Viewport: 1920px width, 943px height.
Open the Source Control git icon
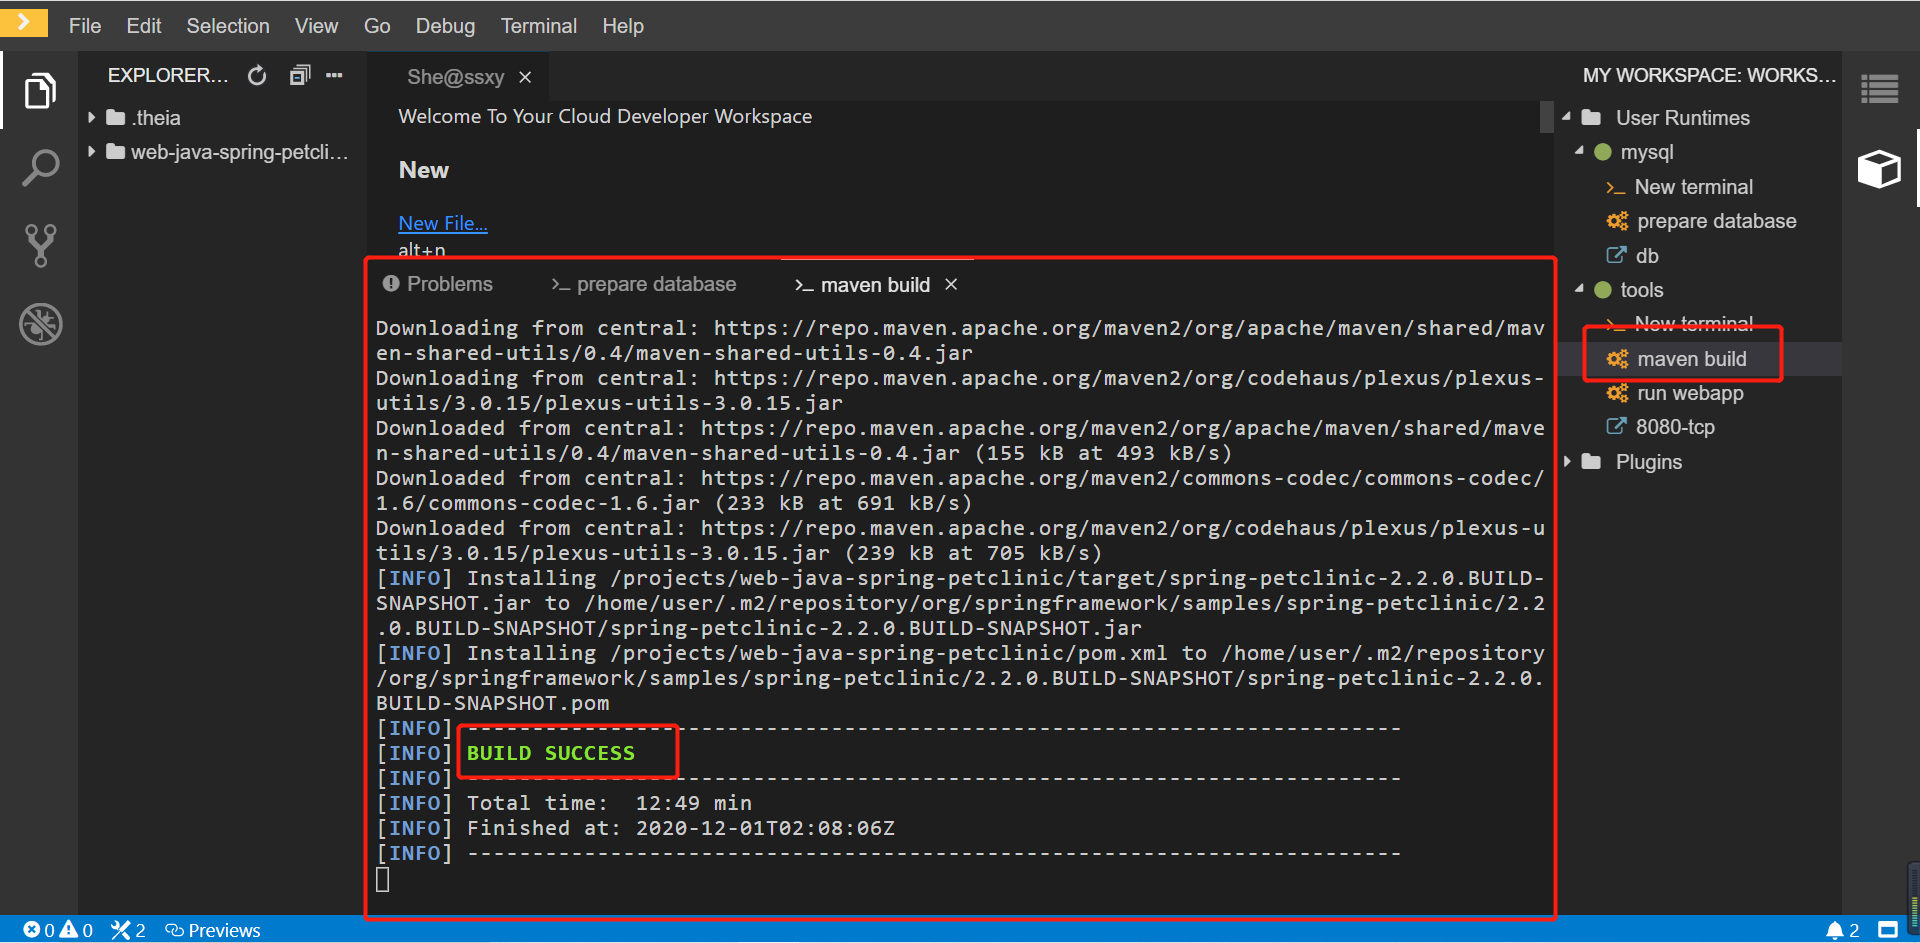coord(40,245)
